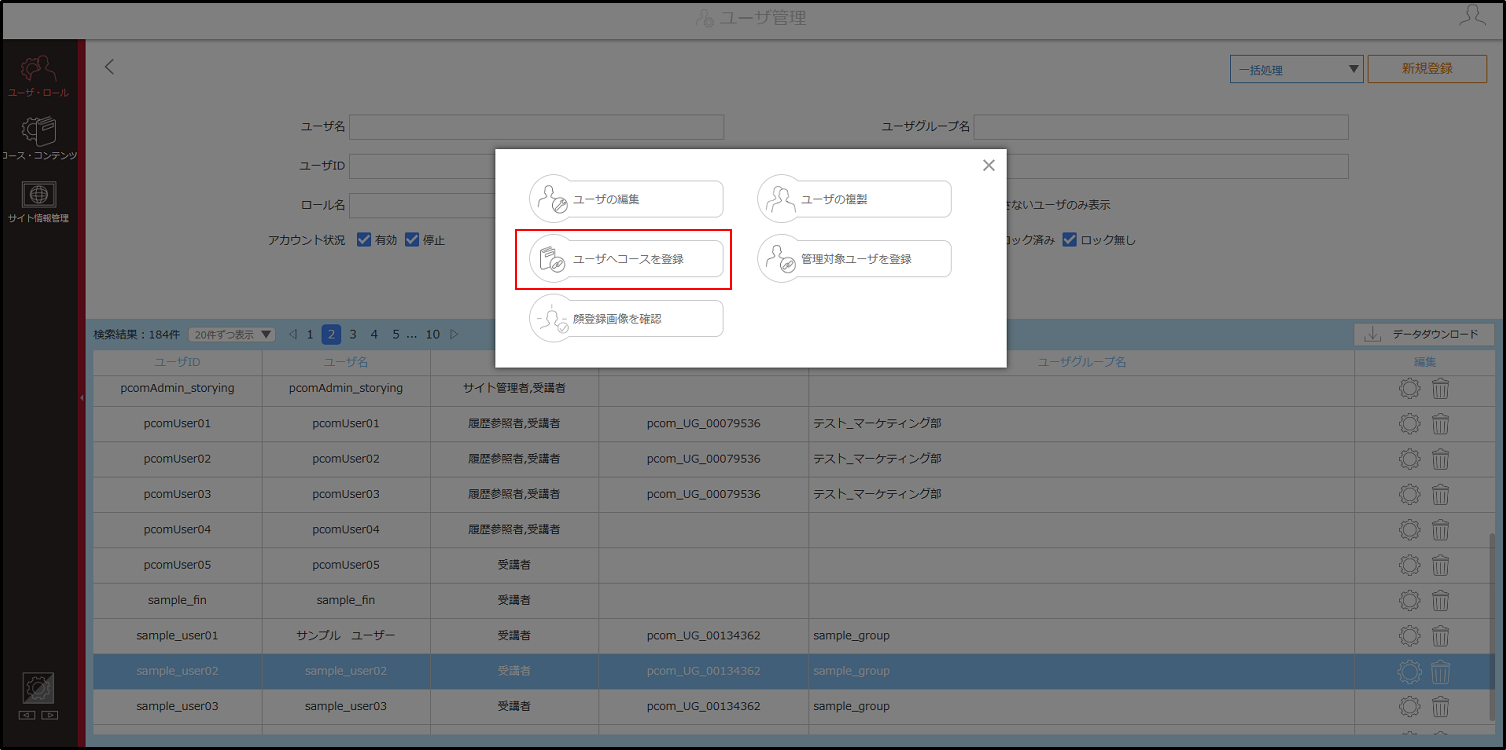Toggle the 停止 account status checkbox

pyautogui.click(x=412, y=240)
